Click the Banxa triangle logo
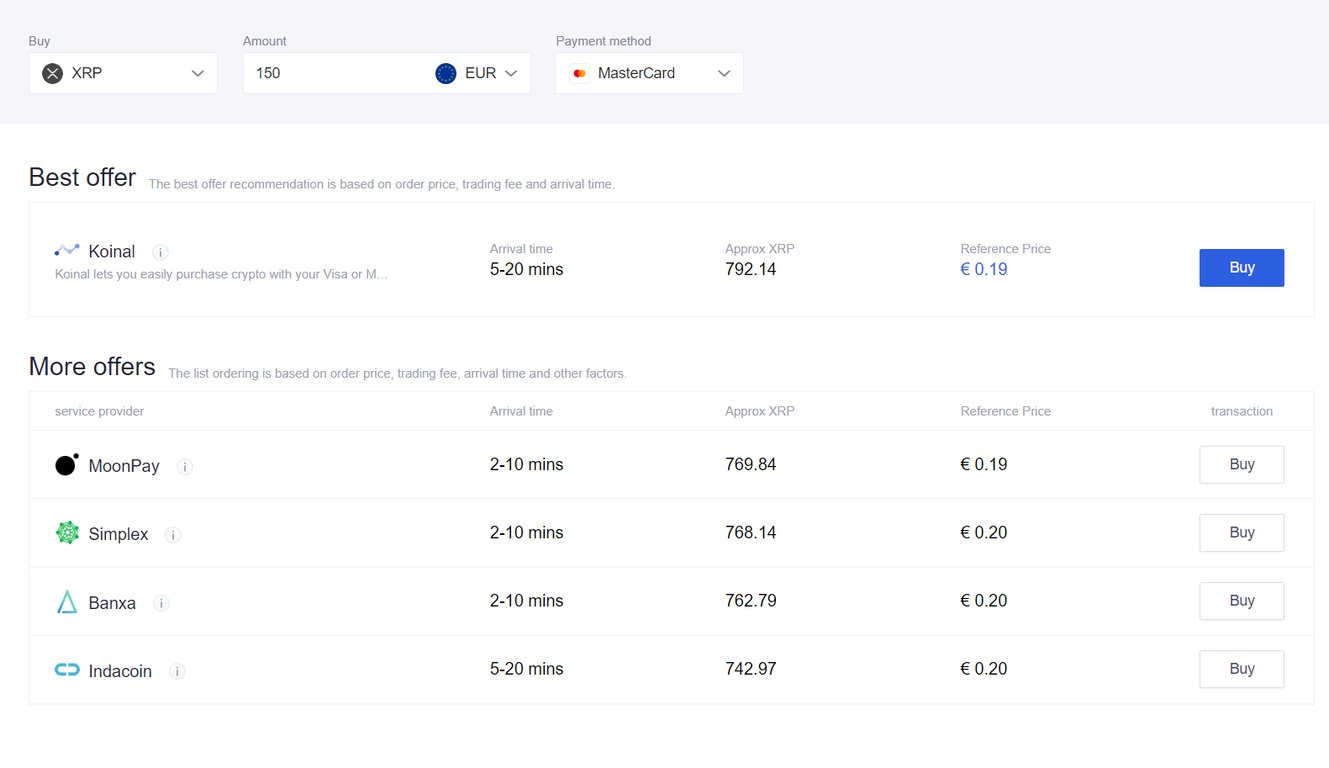 [67, 601]
